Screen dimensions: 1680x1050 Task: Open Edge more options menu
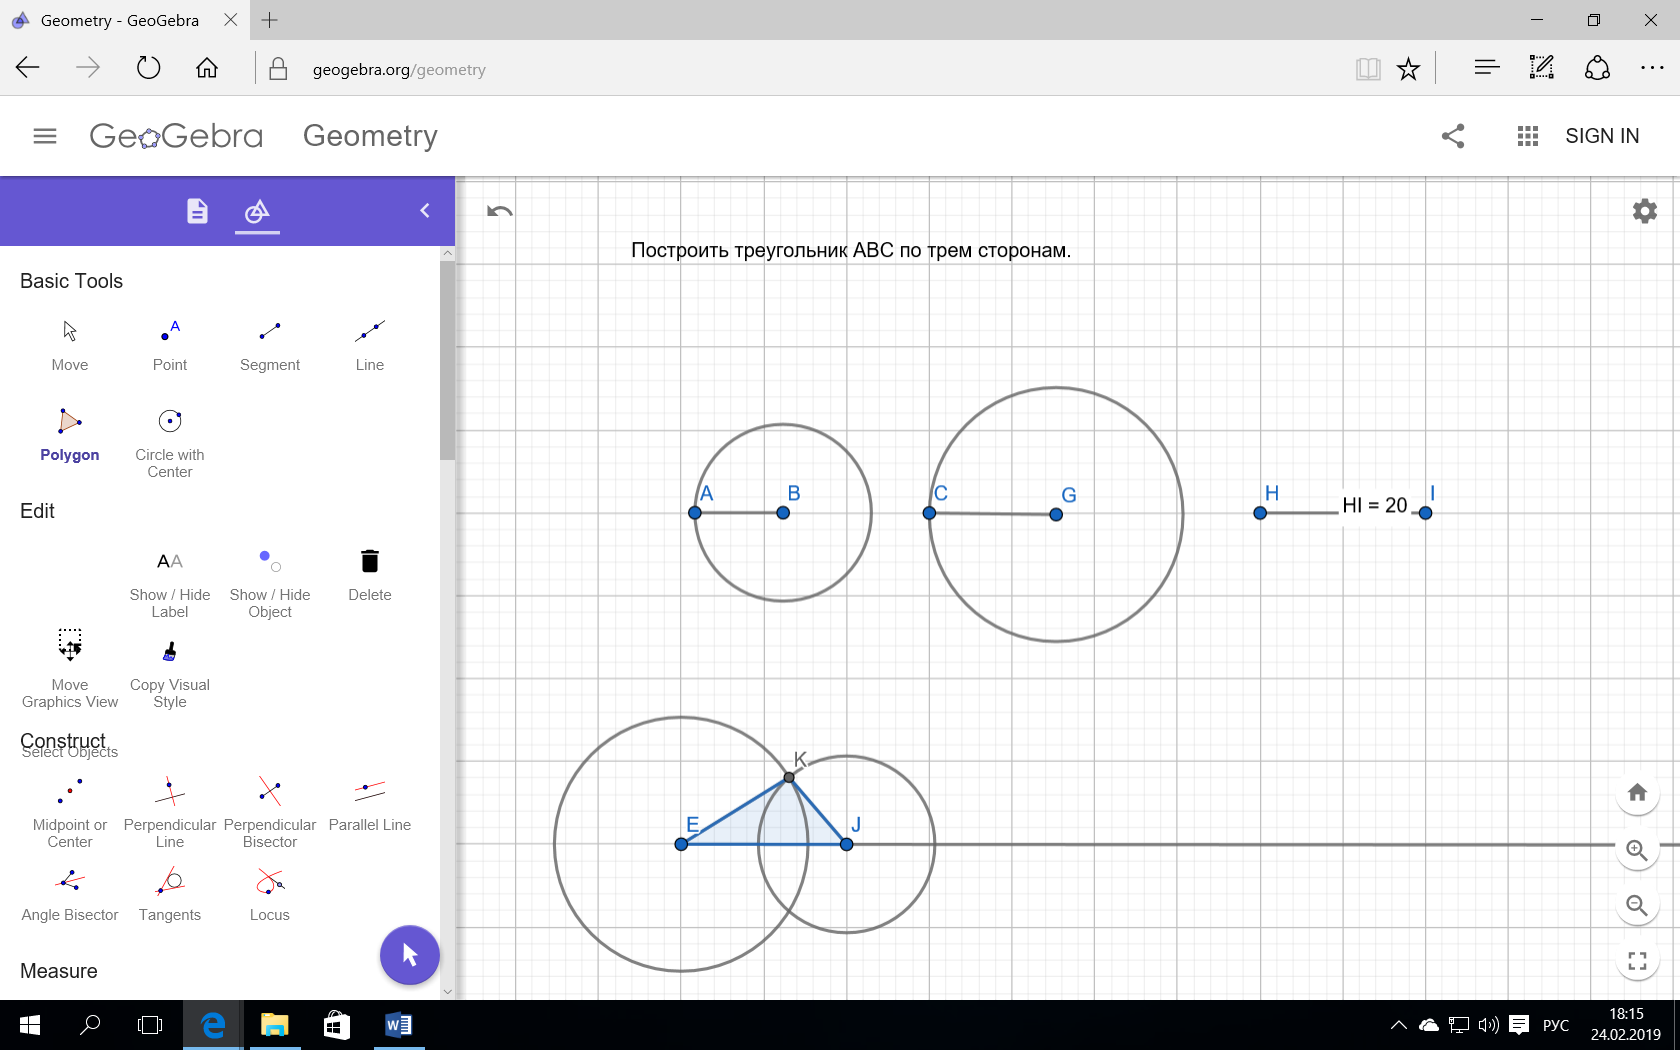point(1652,68)
